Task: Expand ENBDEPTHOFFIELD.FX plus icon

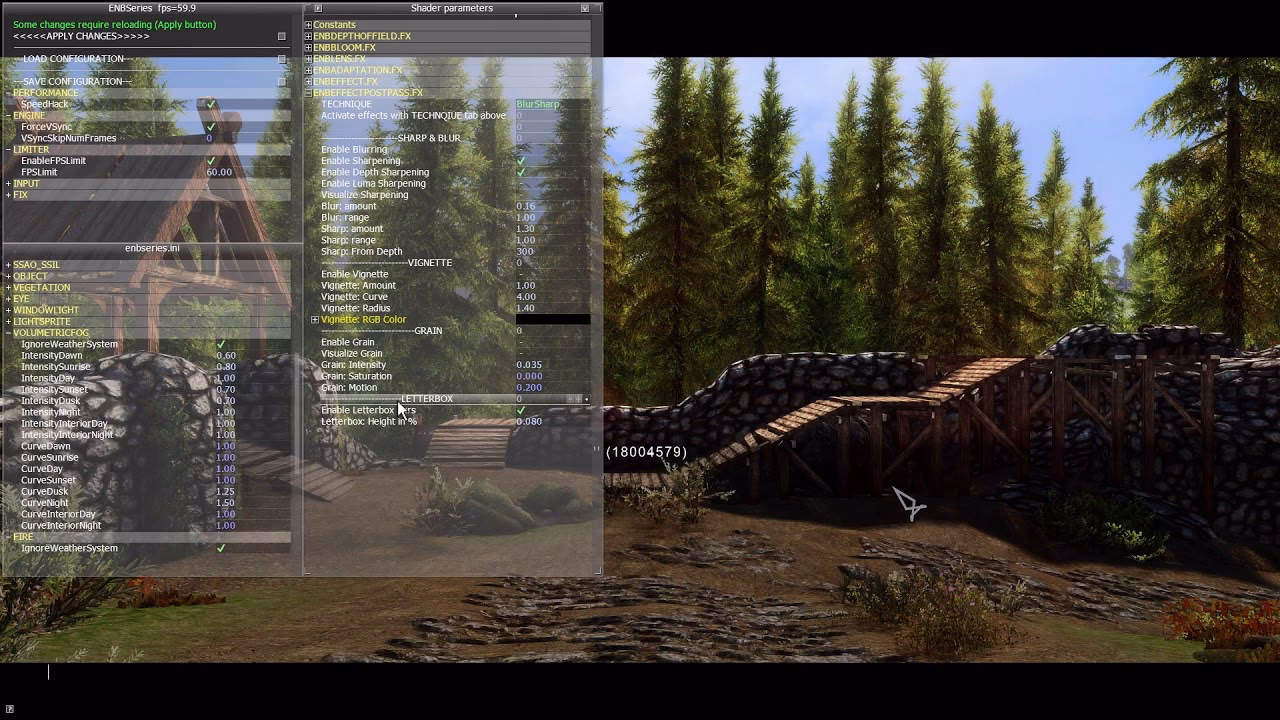Action: pyautogui.click(x=309, y=36)
